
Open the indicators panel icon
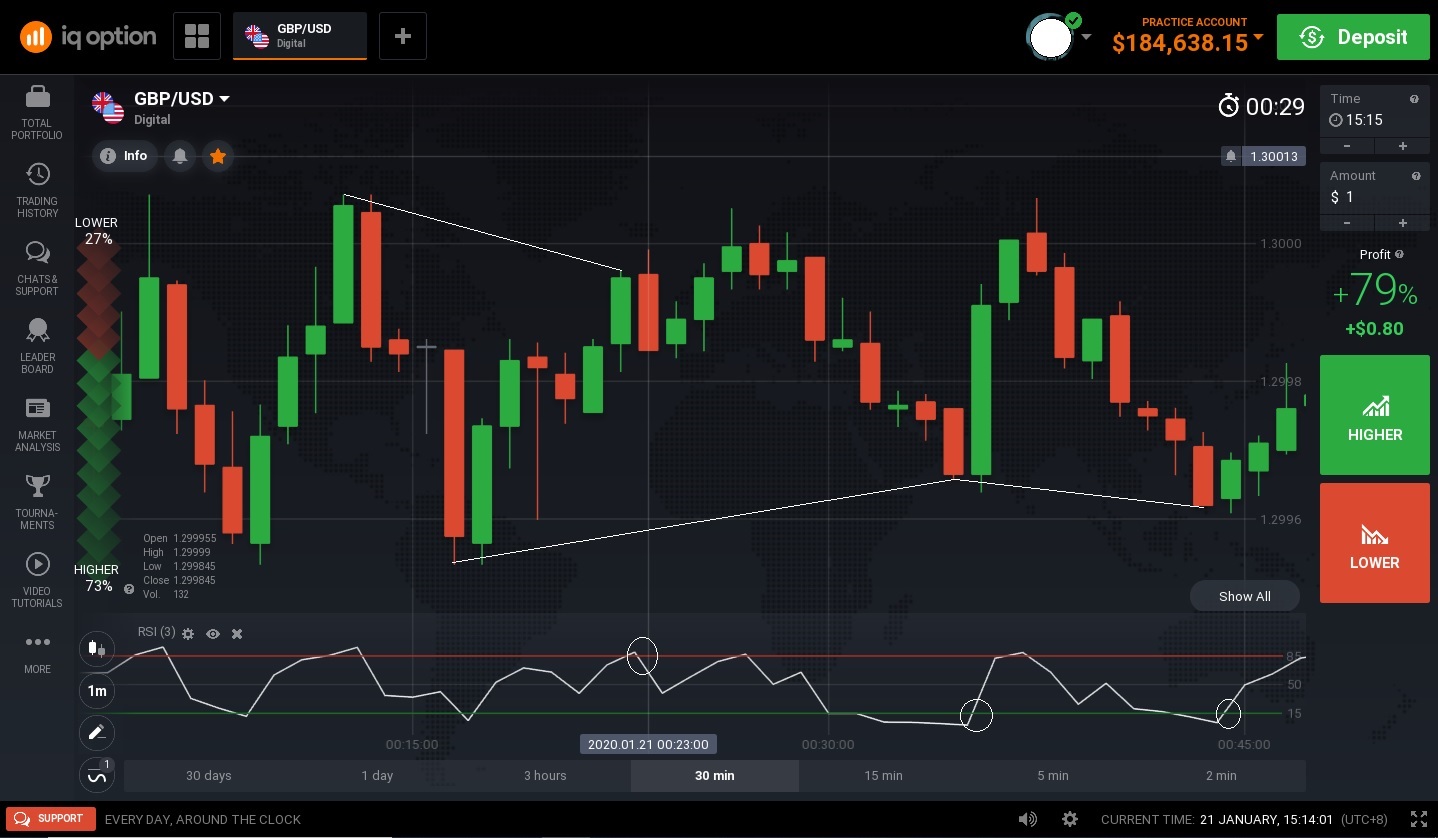click(97, 775)
